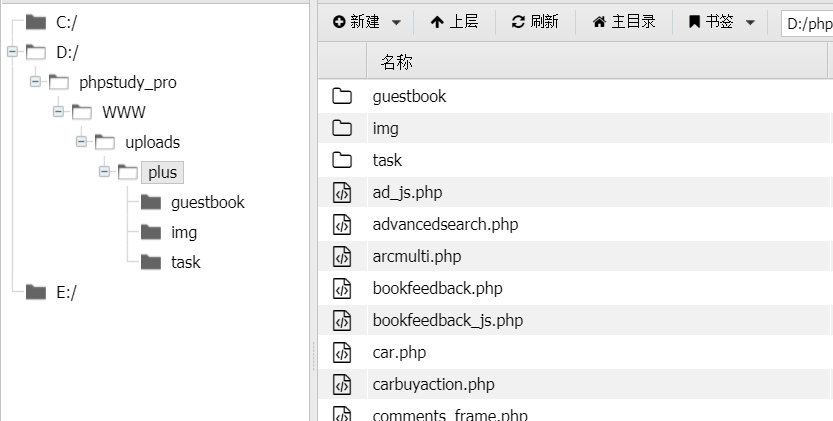This screenshot has height=421, width=833.
Task: Click the folder icon beside img in file list
Action: (x=342, y=128)
